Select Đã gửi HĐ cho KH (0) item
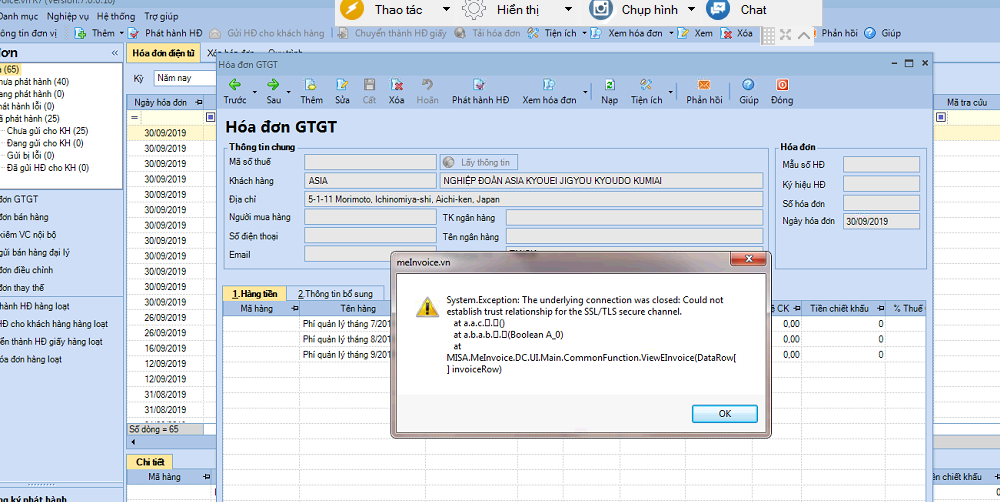 pyautogui.click(x=48, y=168)
